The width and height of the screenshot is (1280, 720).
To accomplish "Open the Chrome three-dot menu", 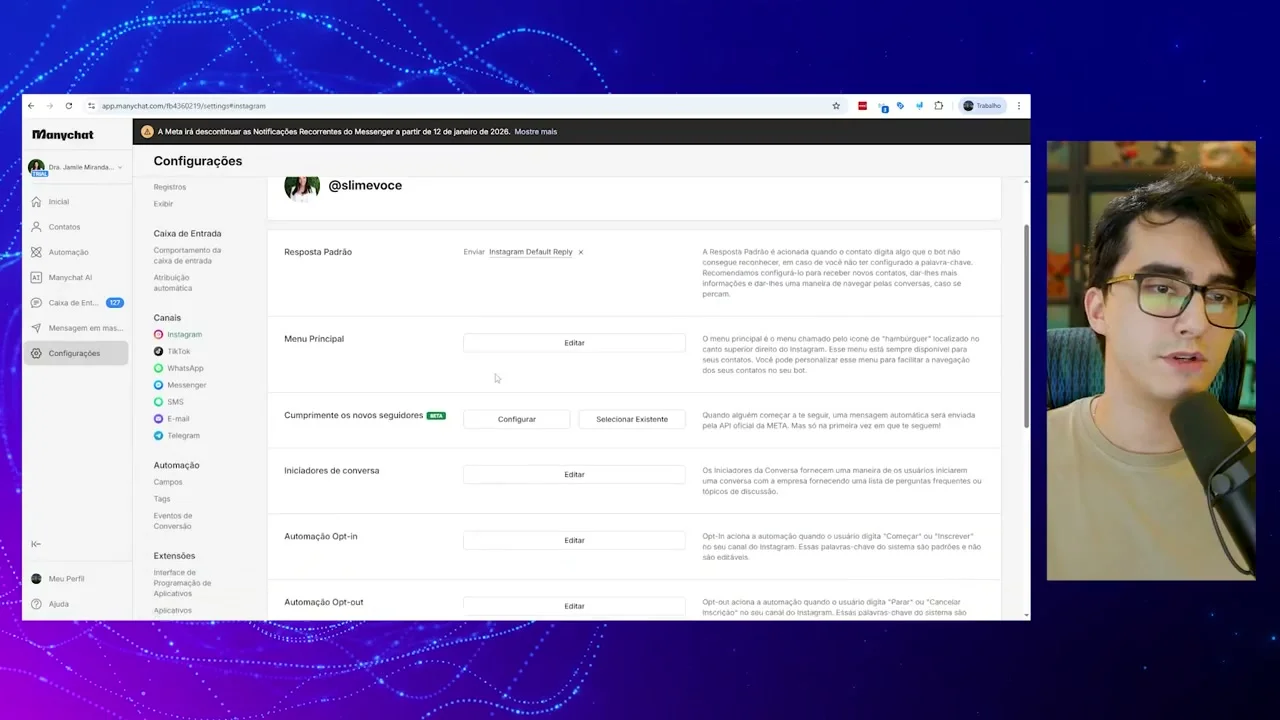I will pyautogui.click(x=1018, y=106).
